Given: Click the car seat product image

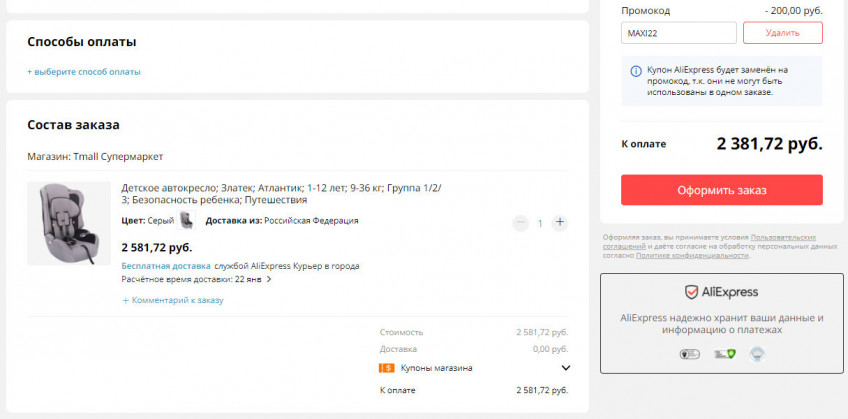Looking at the screenshot, I should coord(68,223).
